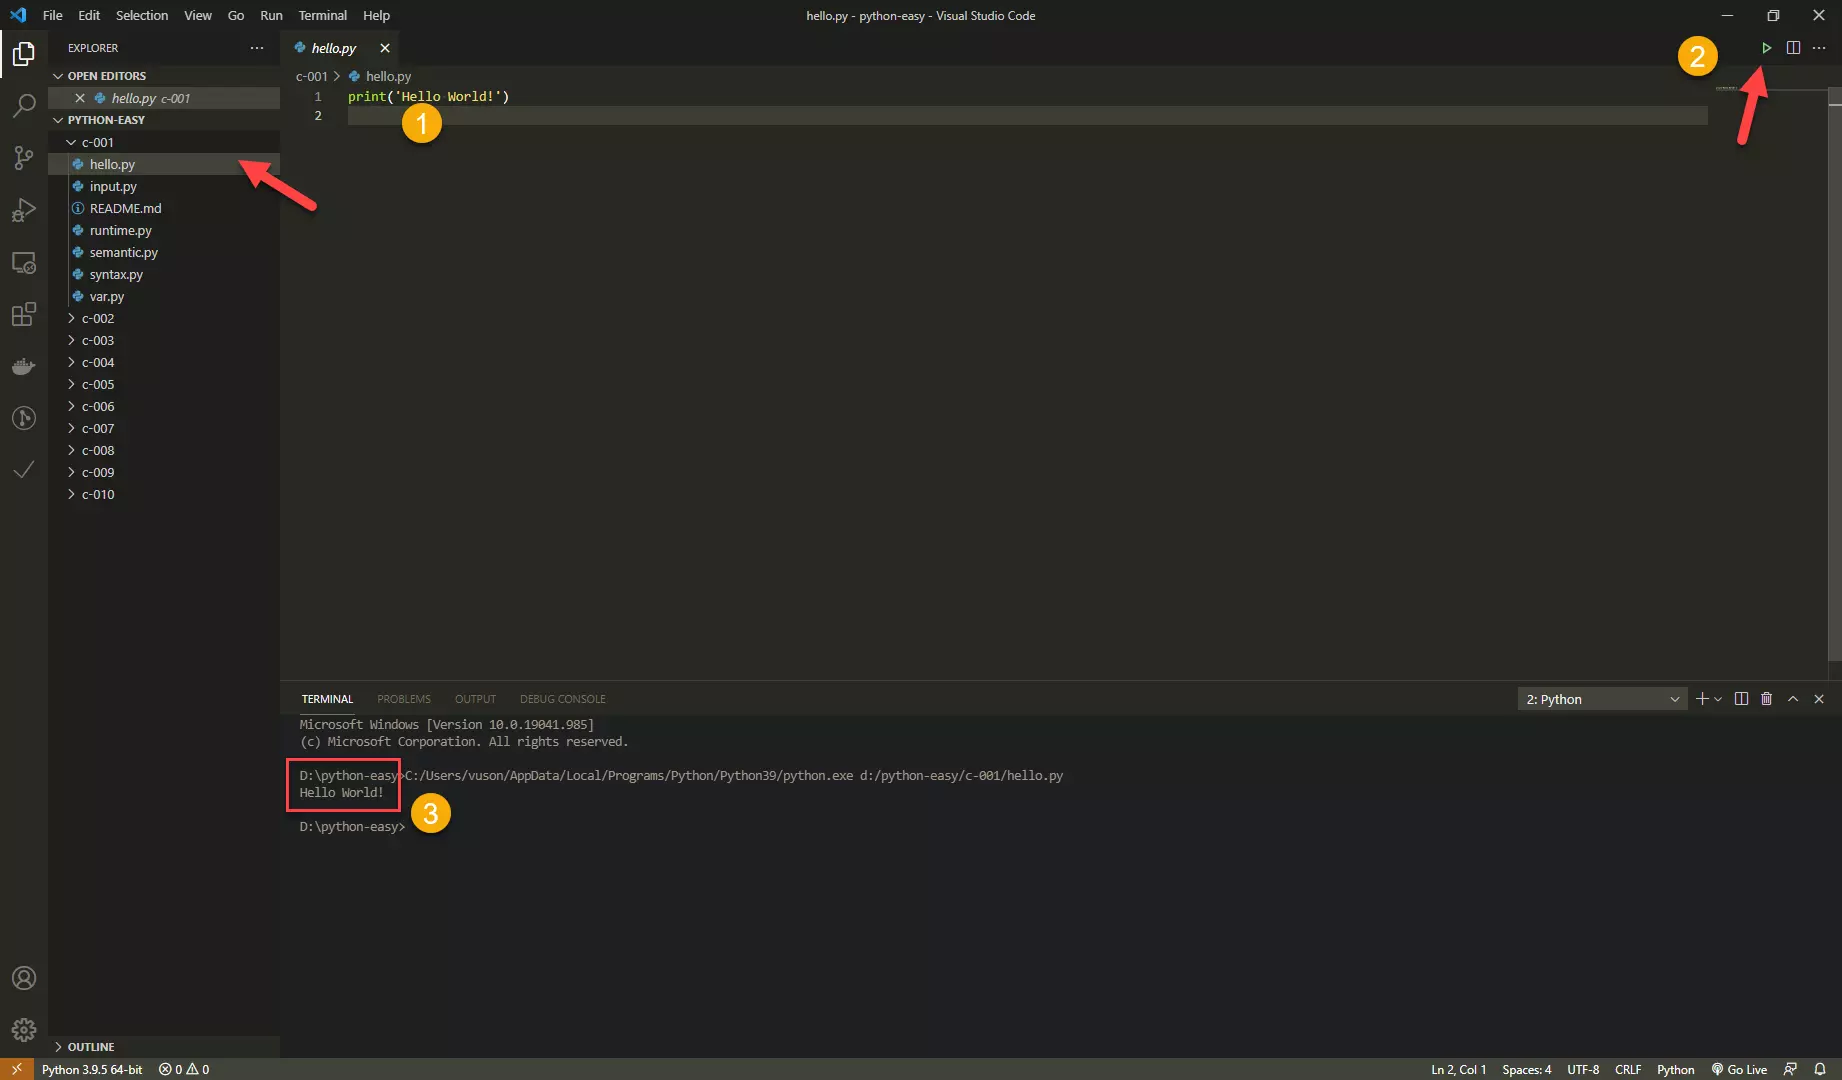Viewport: 1842px width, 1080px height.
Task: Open semantic.py in the file tree
Action: 164,252
